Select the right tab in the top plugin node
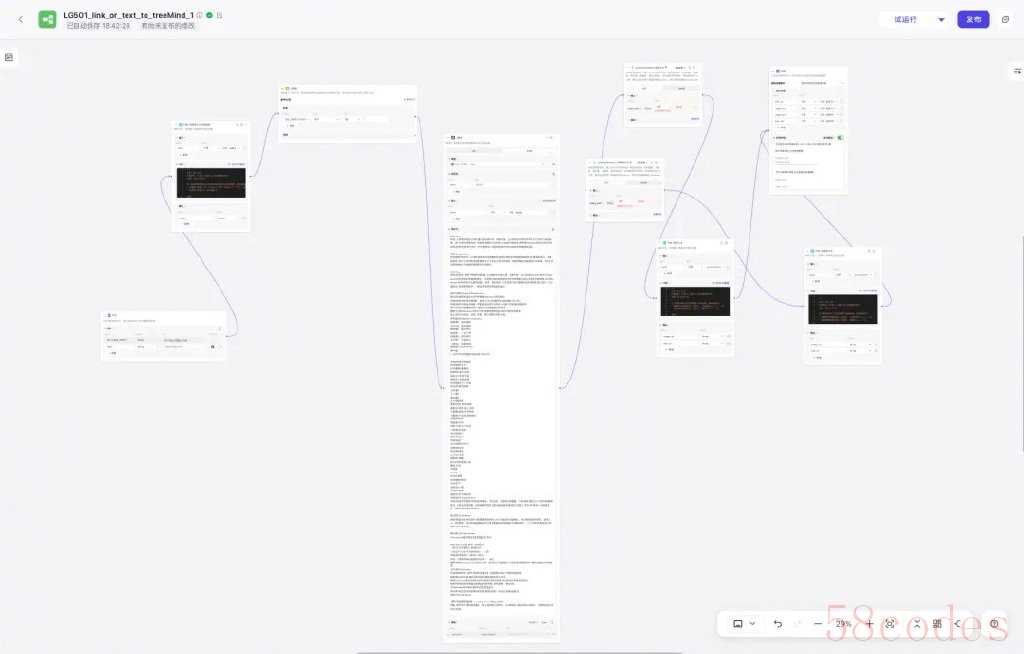 [x=681, y=88]
